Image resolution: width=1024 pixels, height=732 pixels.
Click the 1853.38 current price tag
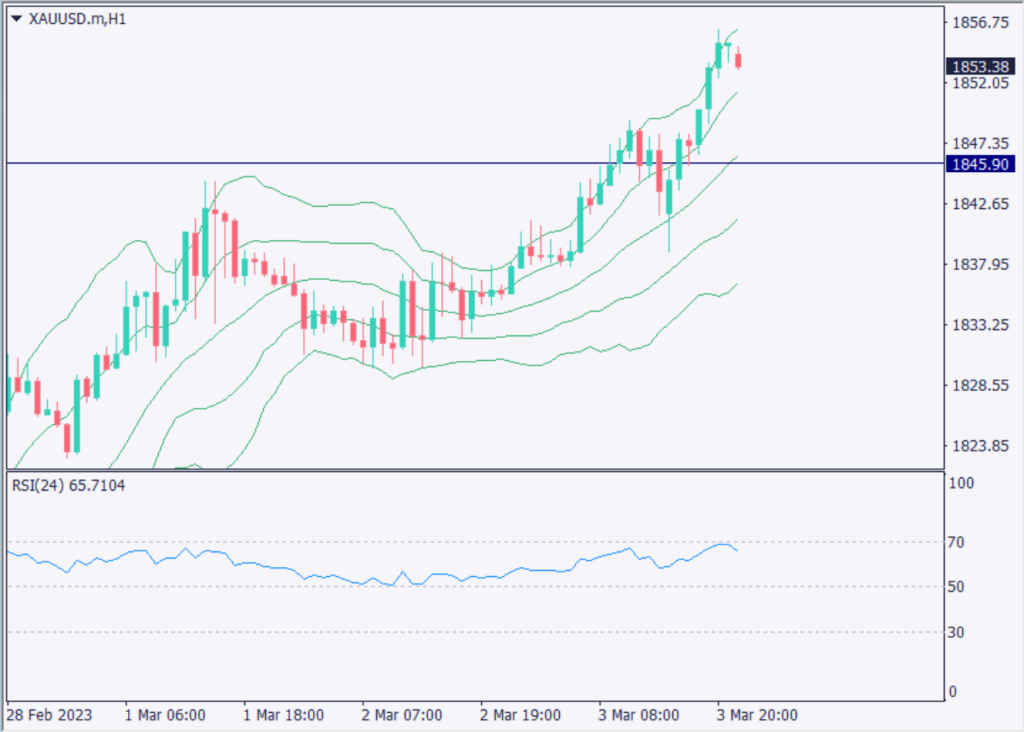978,66
